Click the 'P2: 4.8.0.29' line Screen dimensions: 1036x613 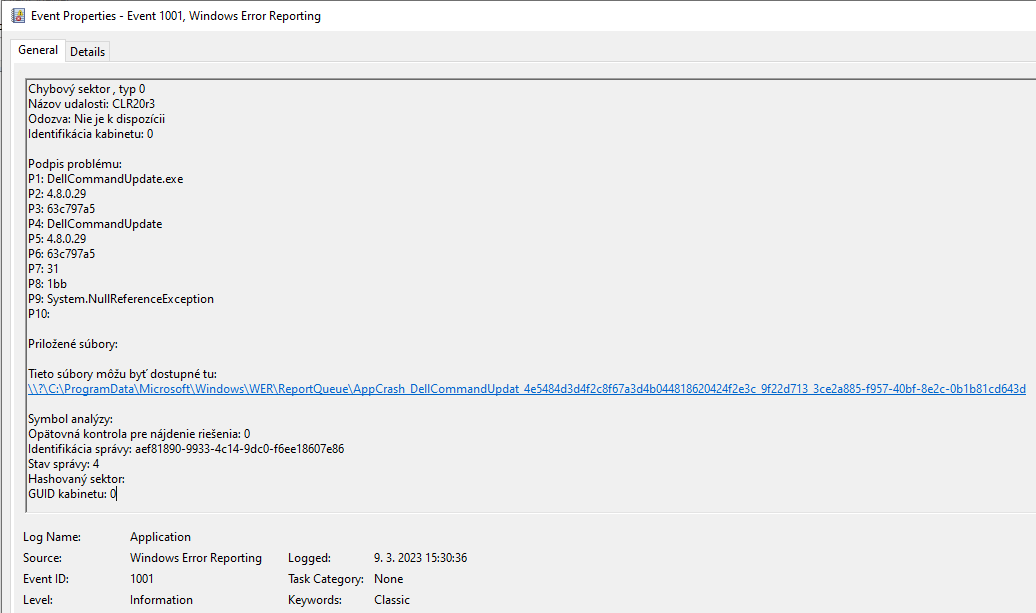(x=57, y=194)
